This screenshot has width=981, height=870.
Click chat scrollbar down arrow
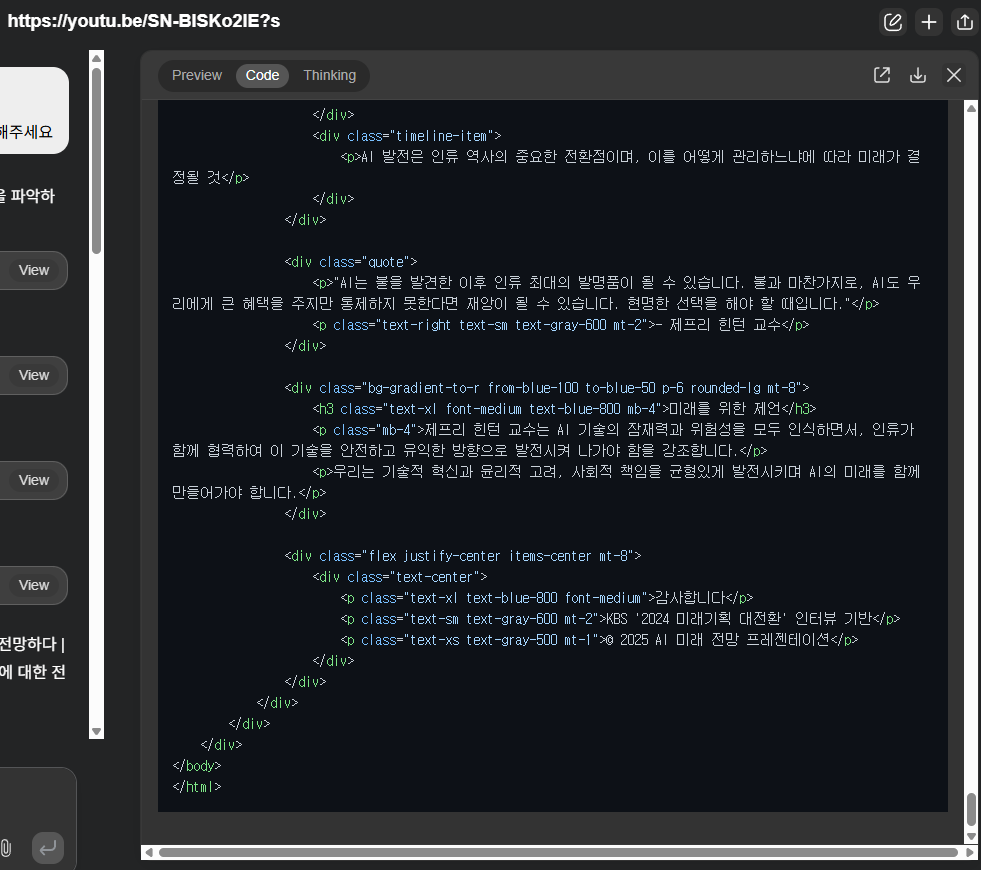[96, 731]
